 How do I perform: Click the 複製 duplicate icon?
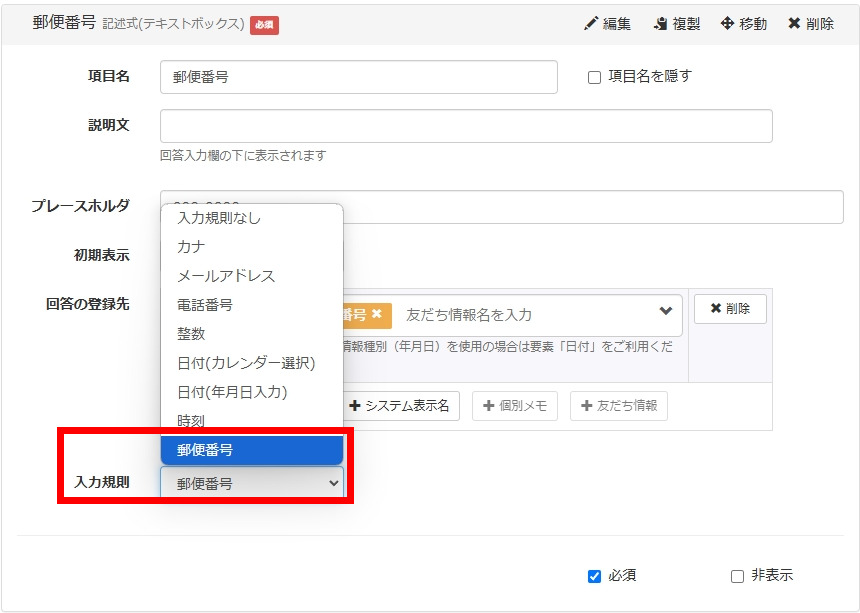coord(660,23)
